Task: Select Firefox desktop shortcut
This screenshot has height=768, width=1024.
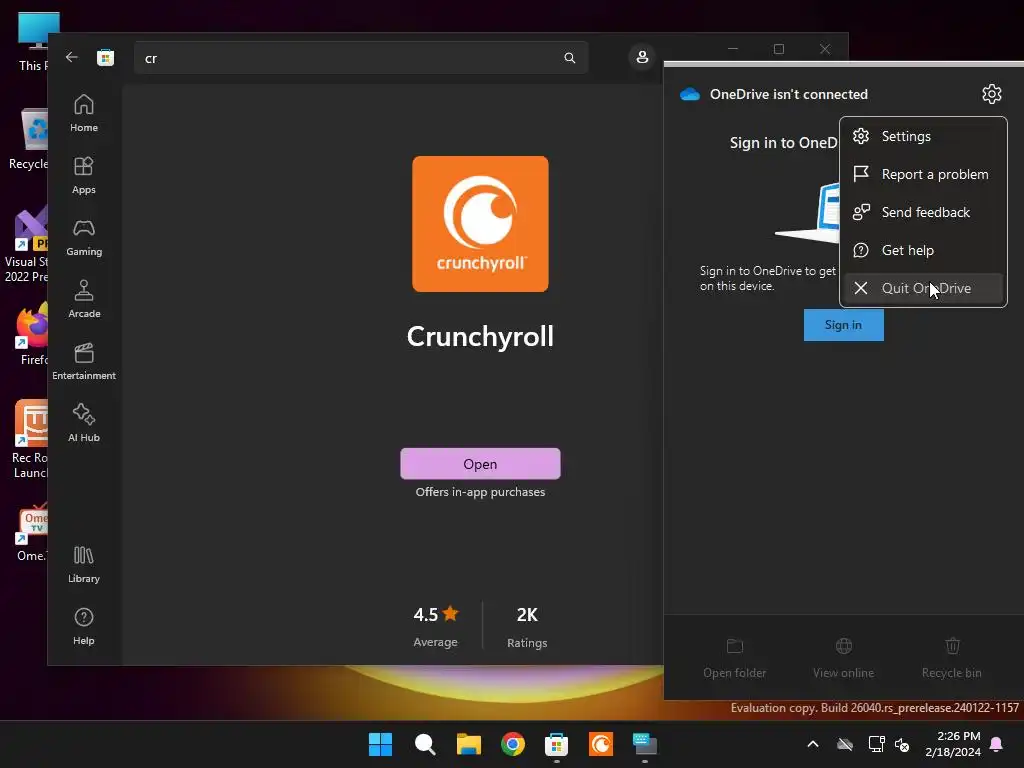Action: [x=33, y=334]
